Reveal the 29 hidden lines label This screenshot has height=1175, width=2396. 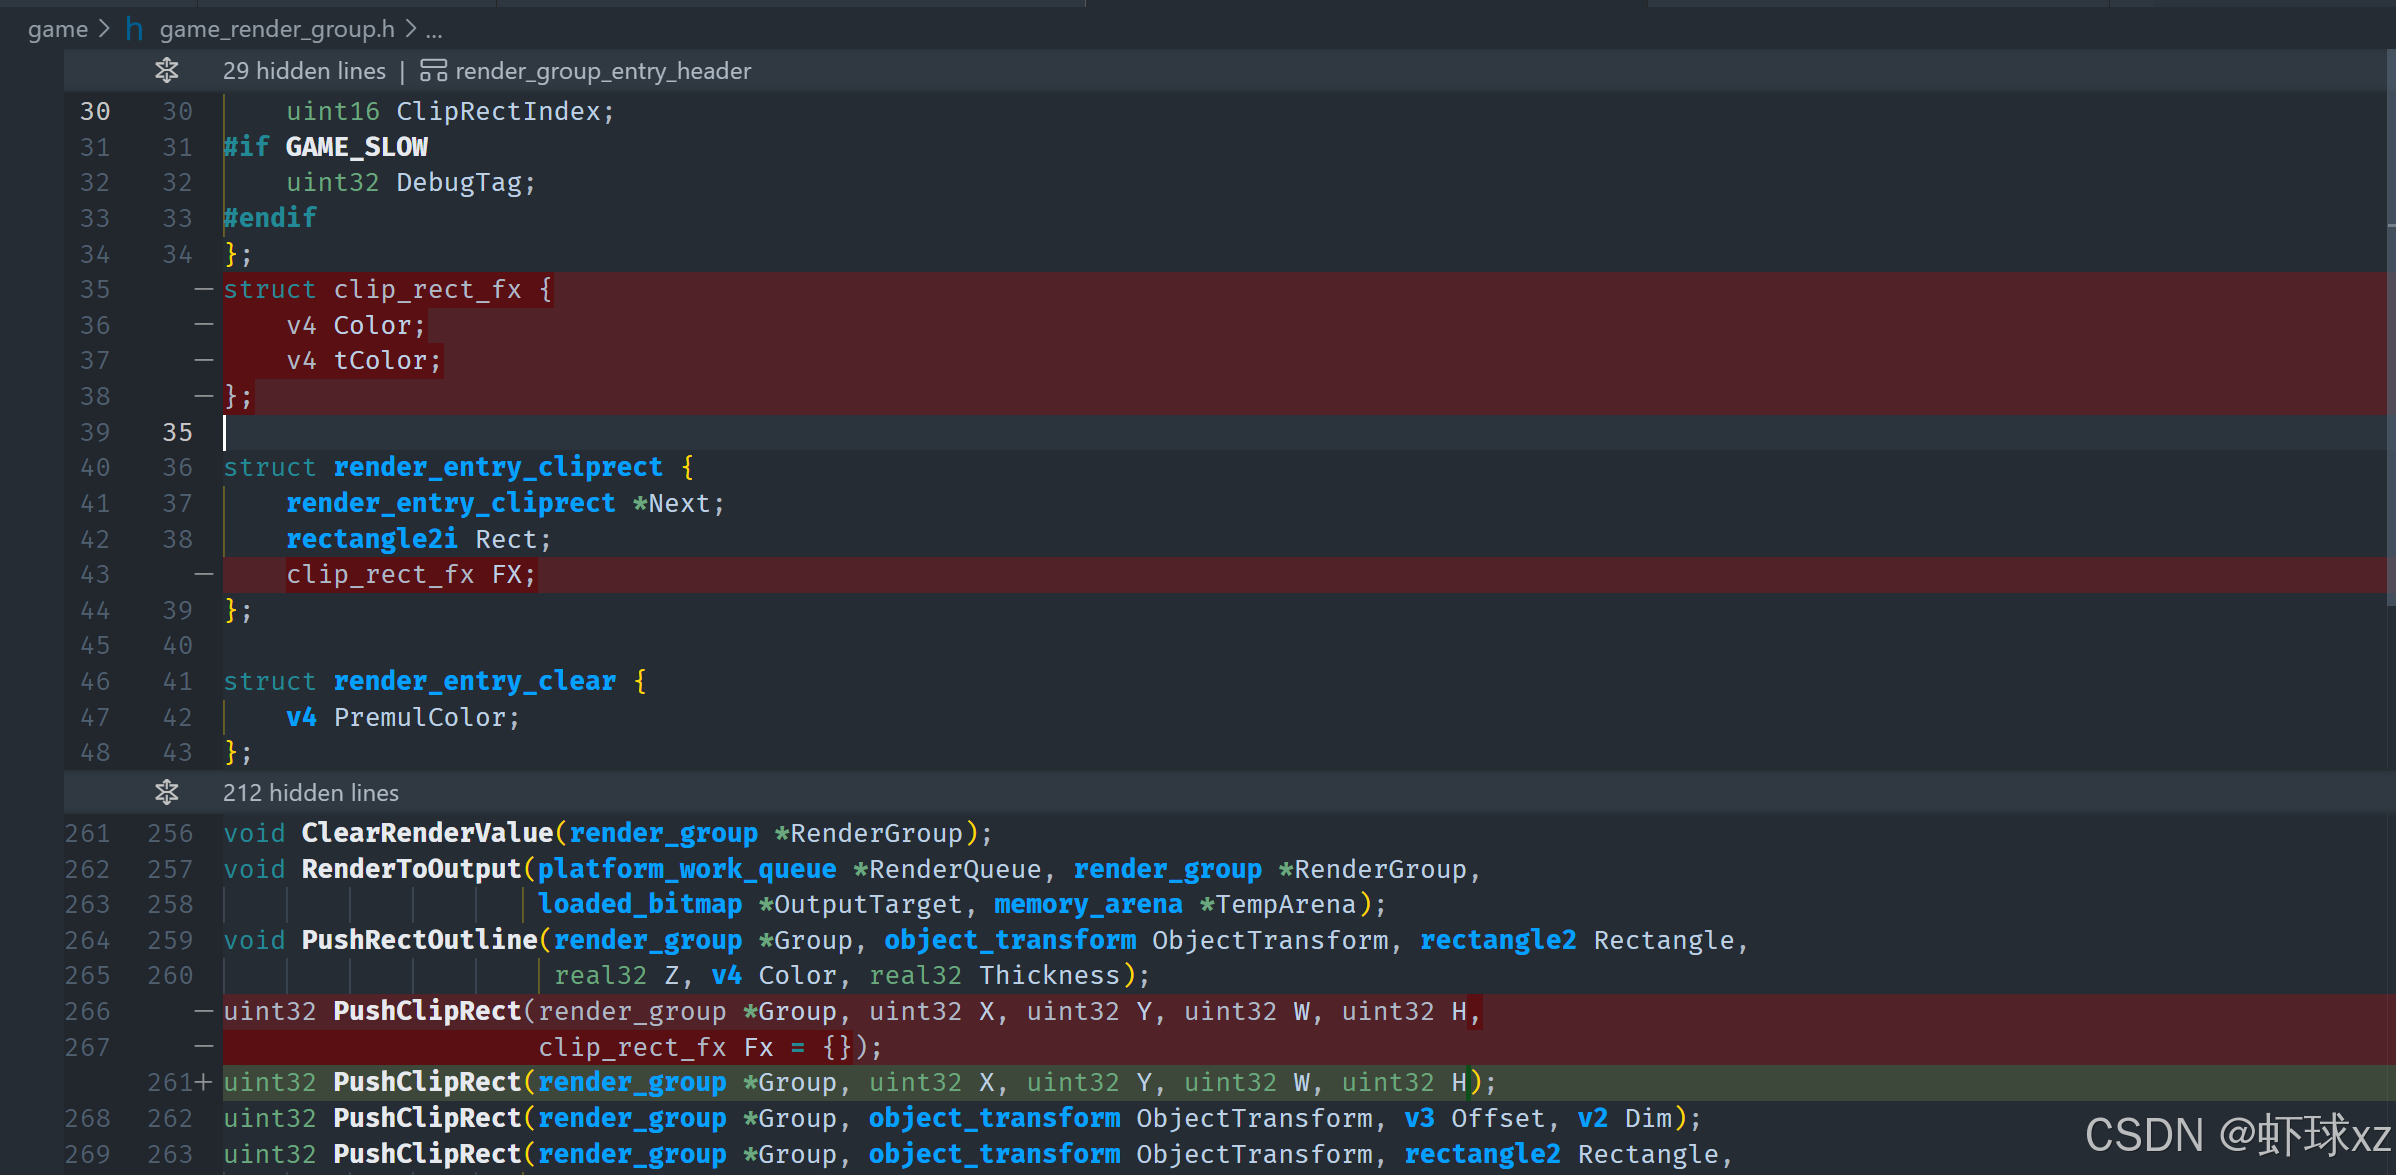coord(304,71)
